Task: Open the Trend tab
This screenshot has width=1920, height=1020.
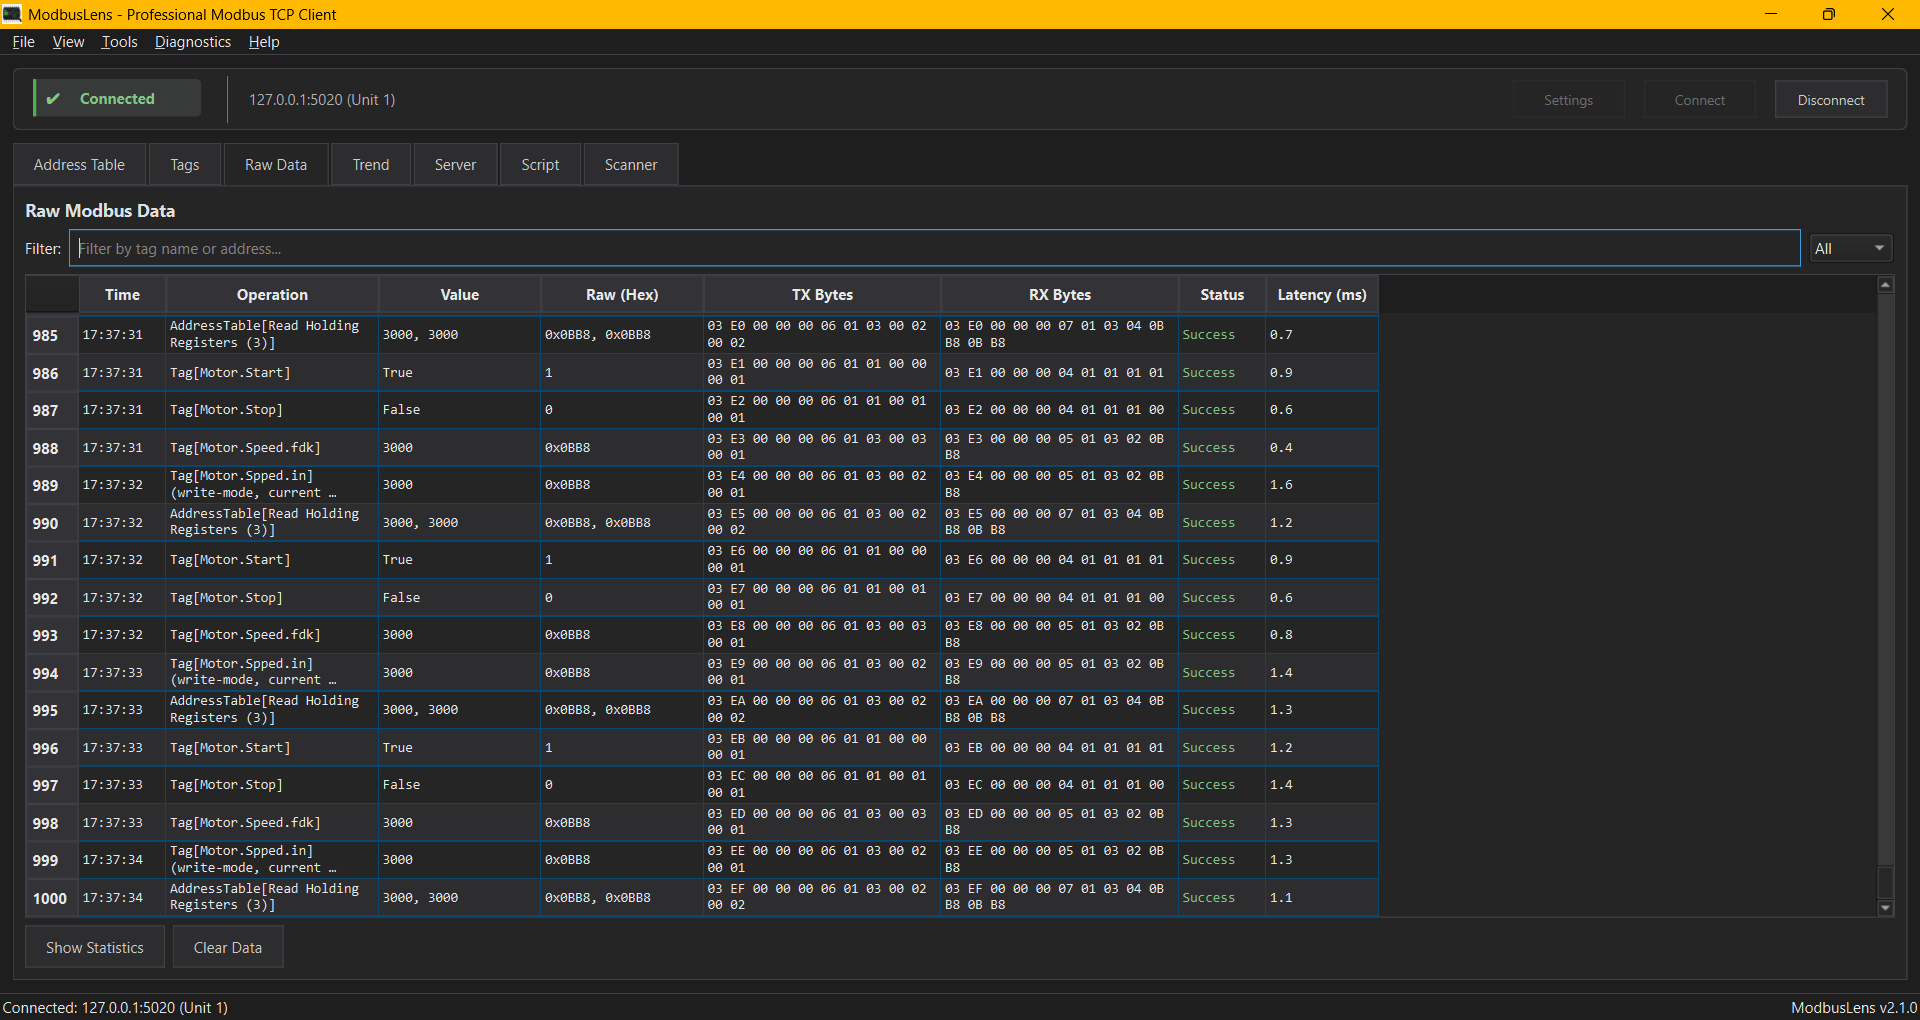Action: (x=371, y=165)
